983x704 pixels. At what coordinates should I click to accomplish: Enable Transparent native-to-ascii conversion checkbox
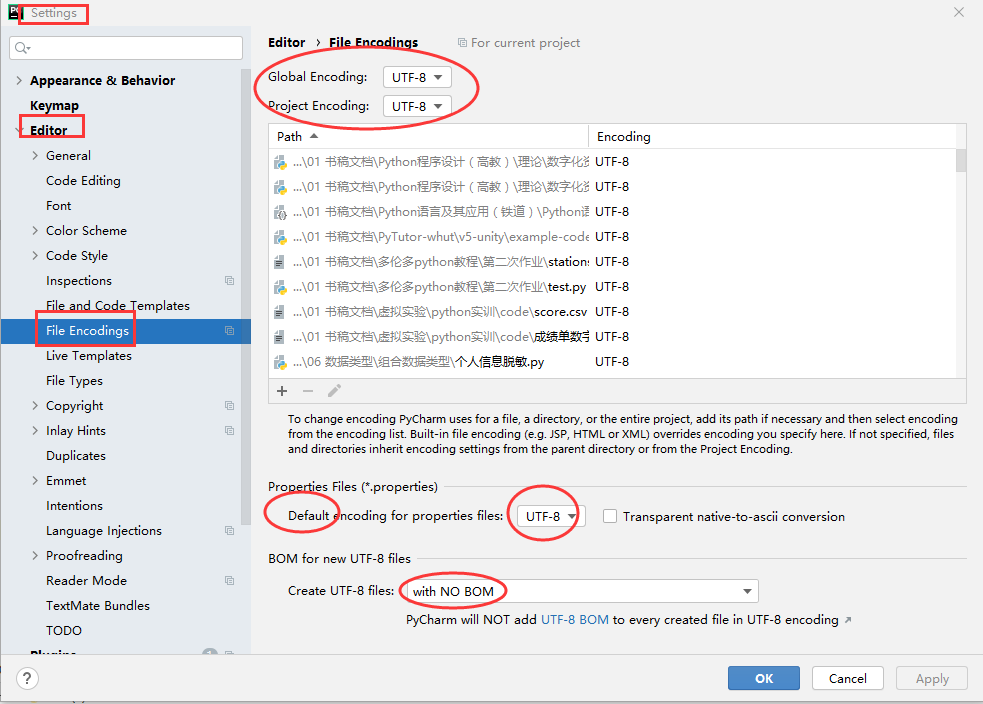tap(610, 516)
